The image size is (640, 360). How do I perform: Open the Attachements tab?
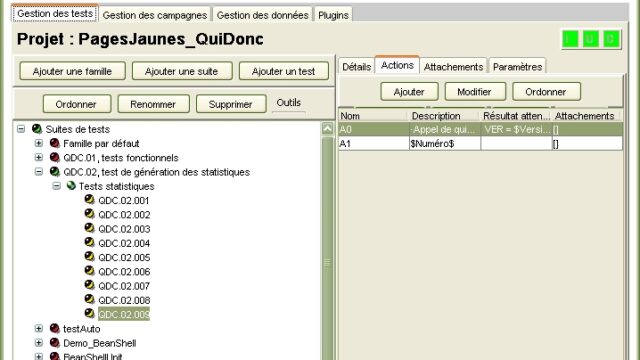pyautogui.click(x=453, y=67)
